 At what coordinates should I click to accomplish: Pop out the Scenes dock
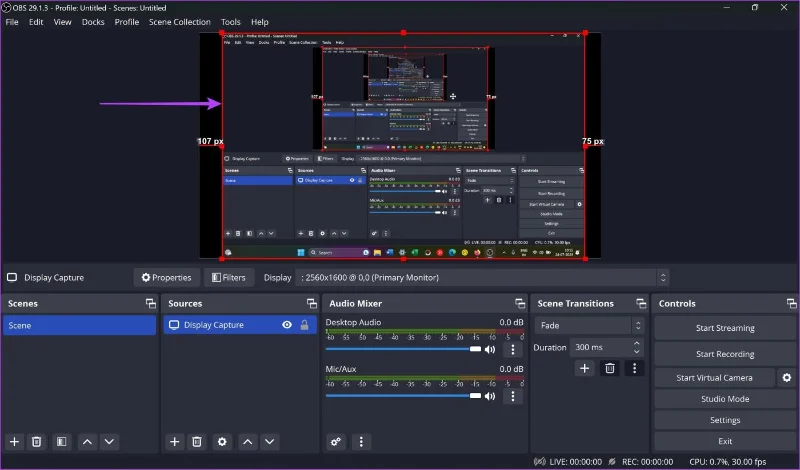click(x=151, y=304)
